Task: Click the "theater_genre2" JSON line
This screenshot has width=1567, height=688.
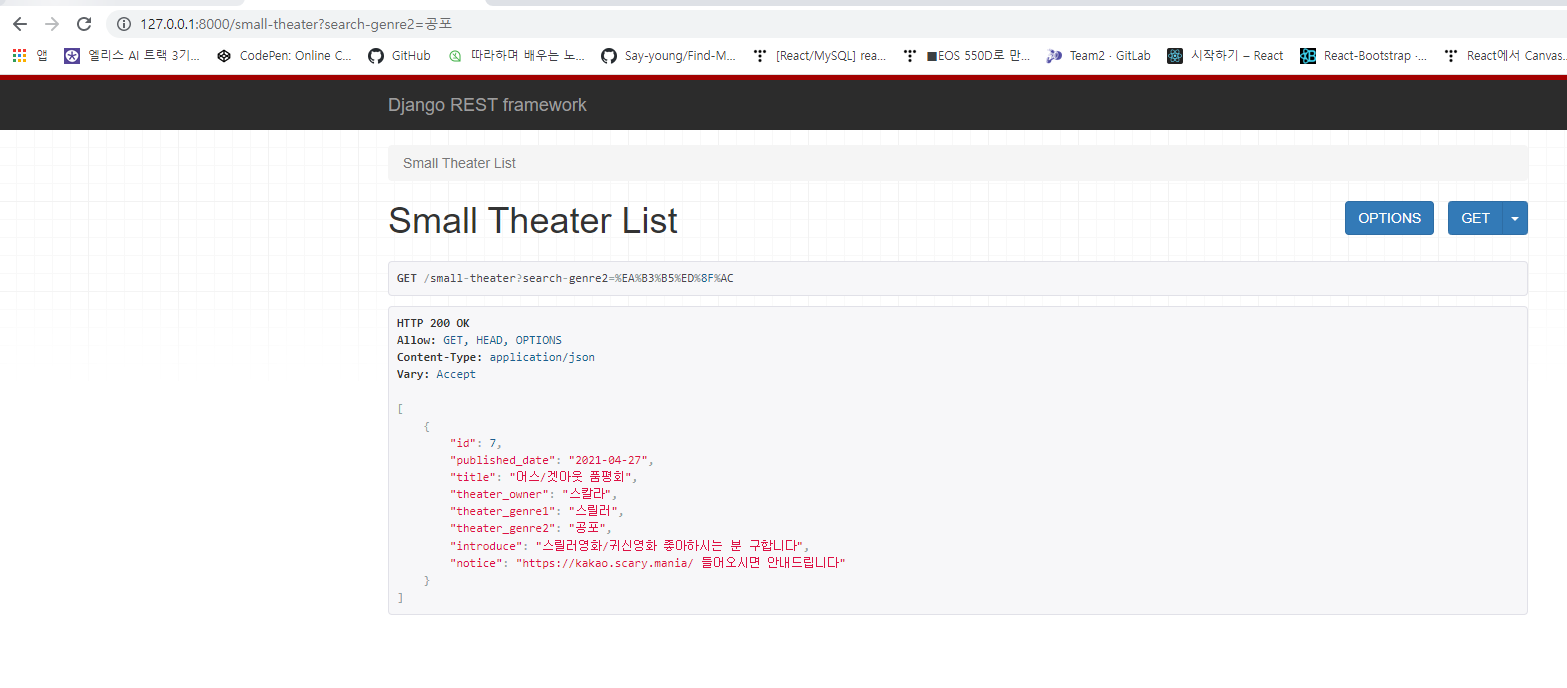Action: (x=530, y=528)
